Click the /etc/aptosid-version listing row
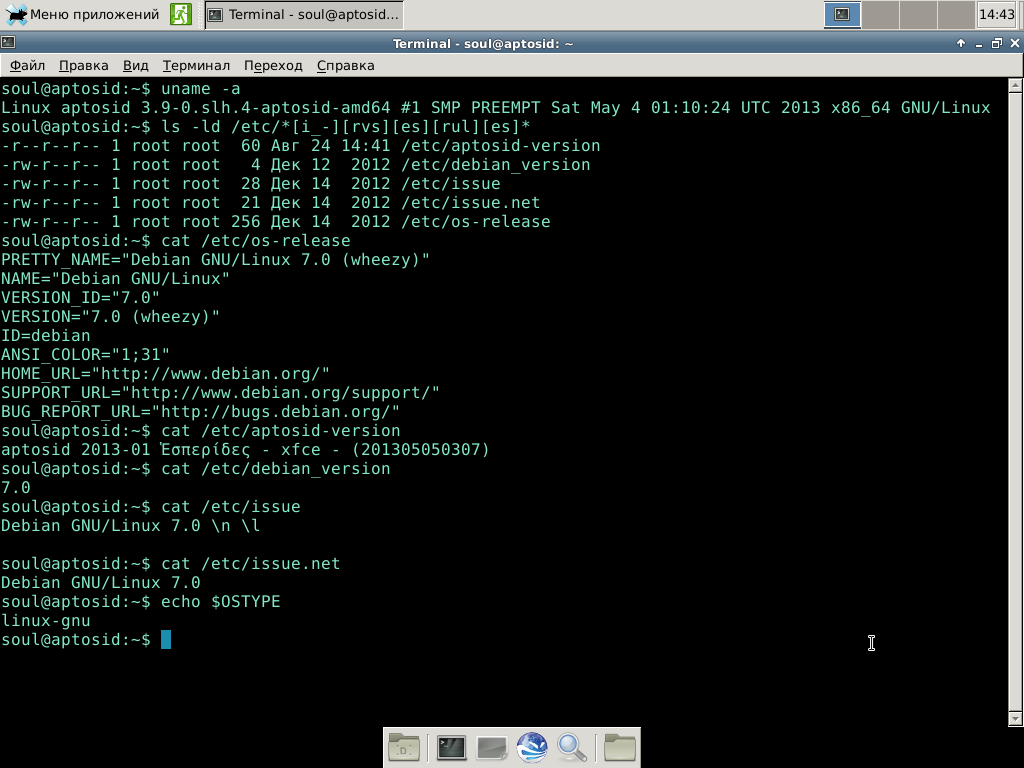Viewport: 1024px width, 768px height. (300, 146)
